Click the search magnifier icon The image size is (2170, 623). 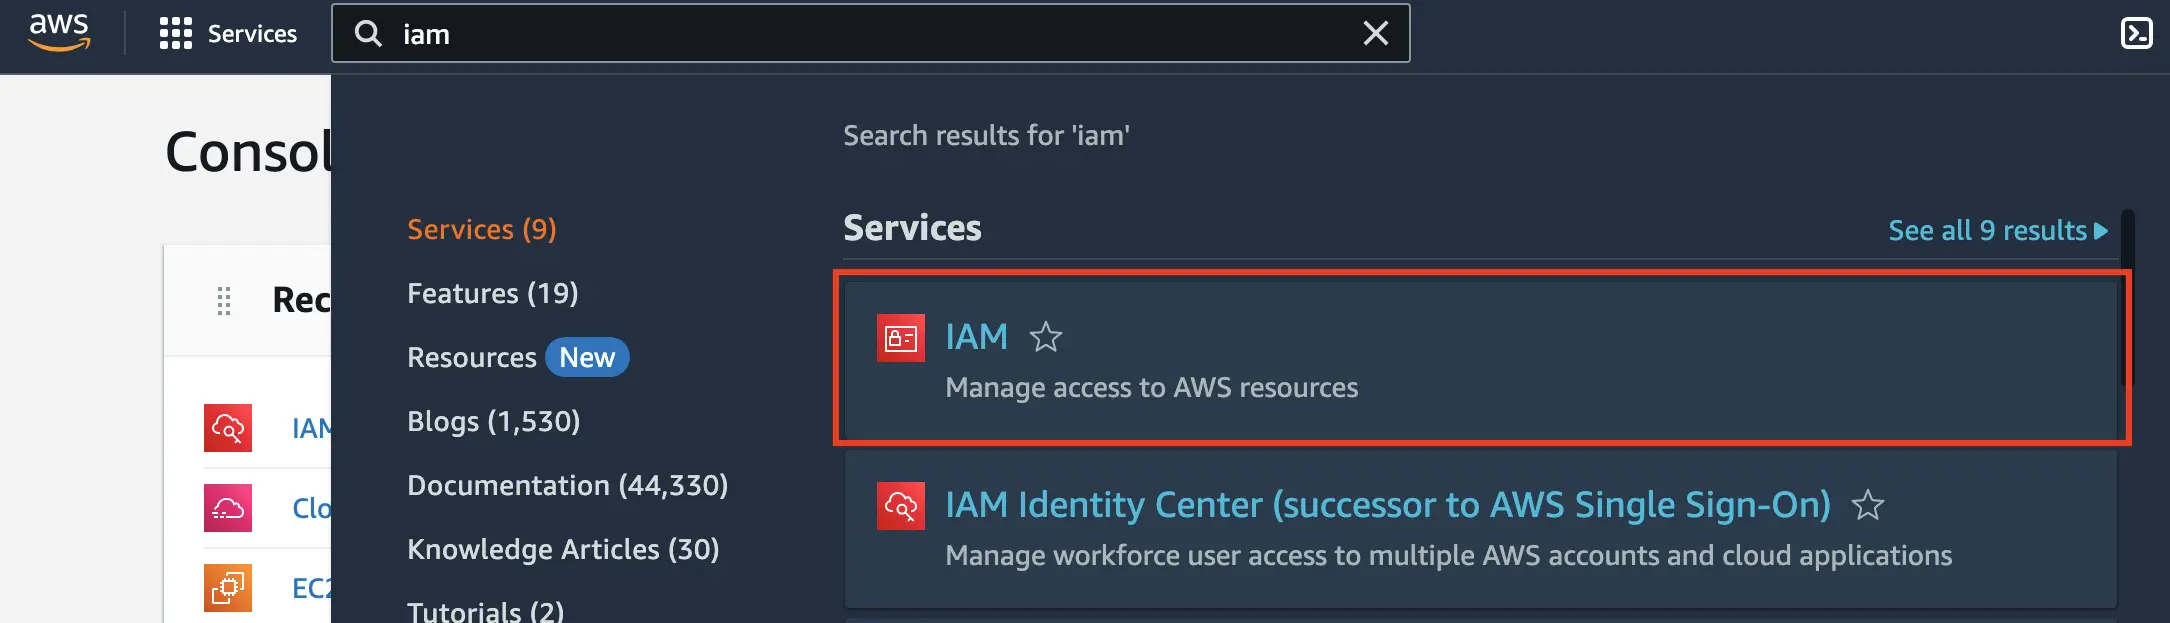pos(368,34)
